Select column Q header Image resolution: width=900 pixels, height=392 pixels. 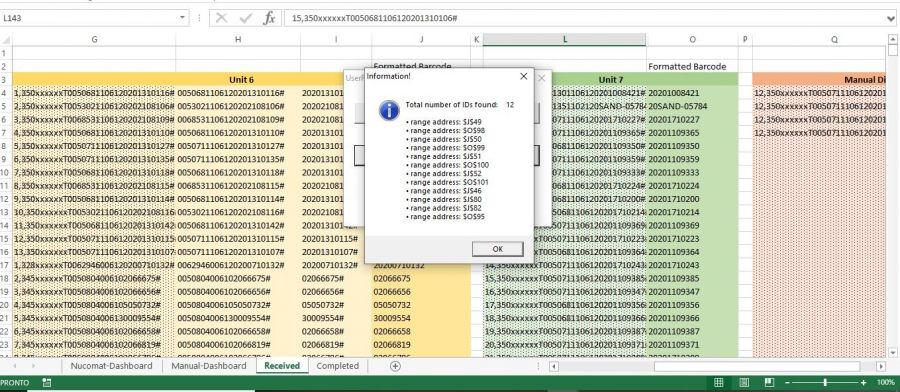(x=834, y=39)
